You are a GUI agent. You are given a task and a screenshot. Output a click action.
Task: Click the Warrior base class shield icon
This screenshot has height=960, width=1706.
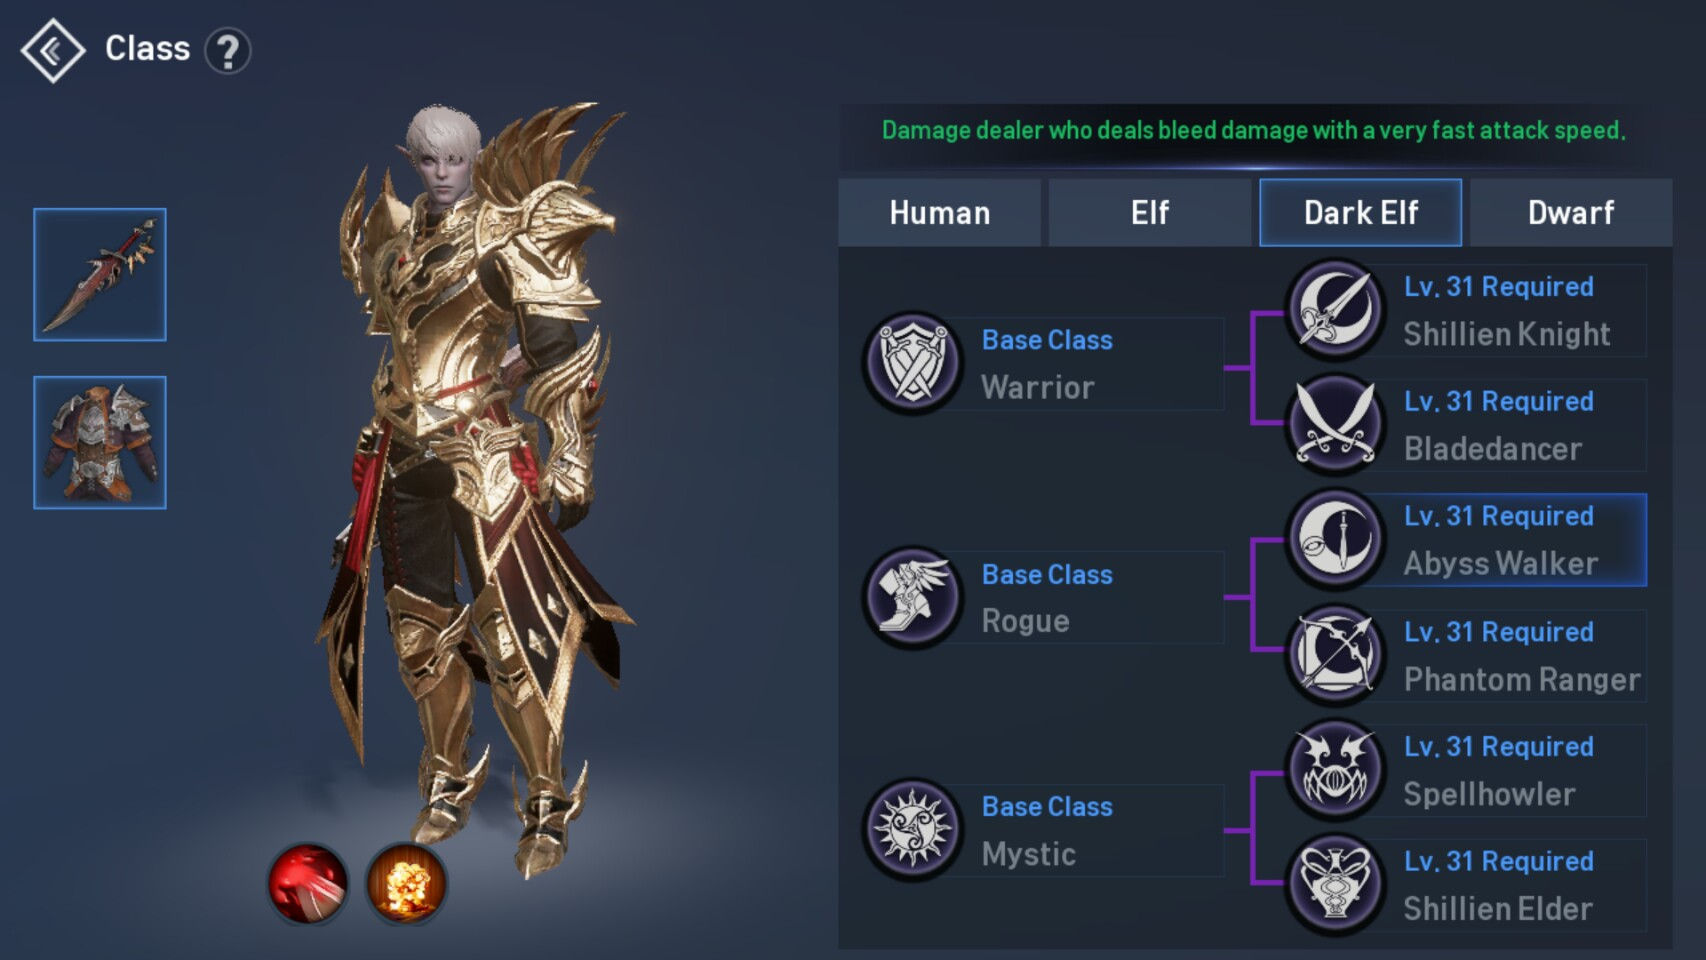(912, 363)
